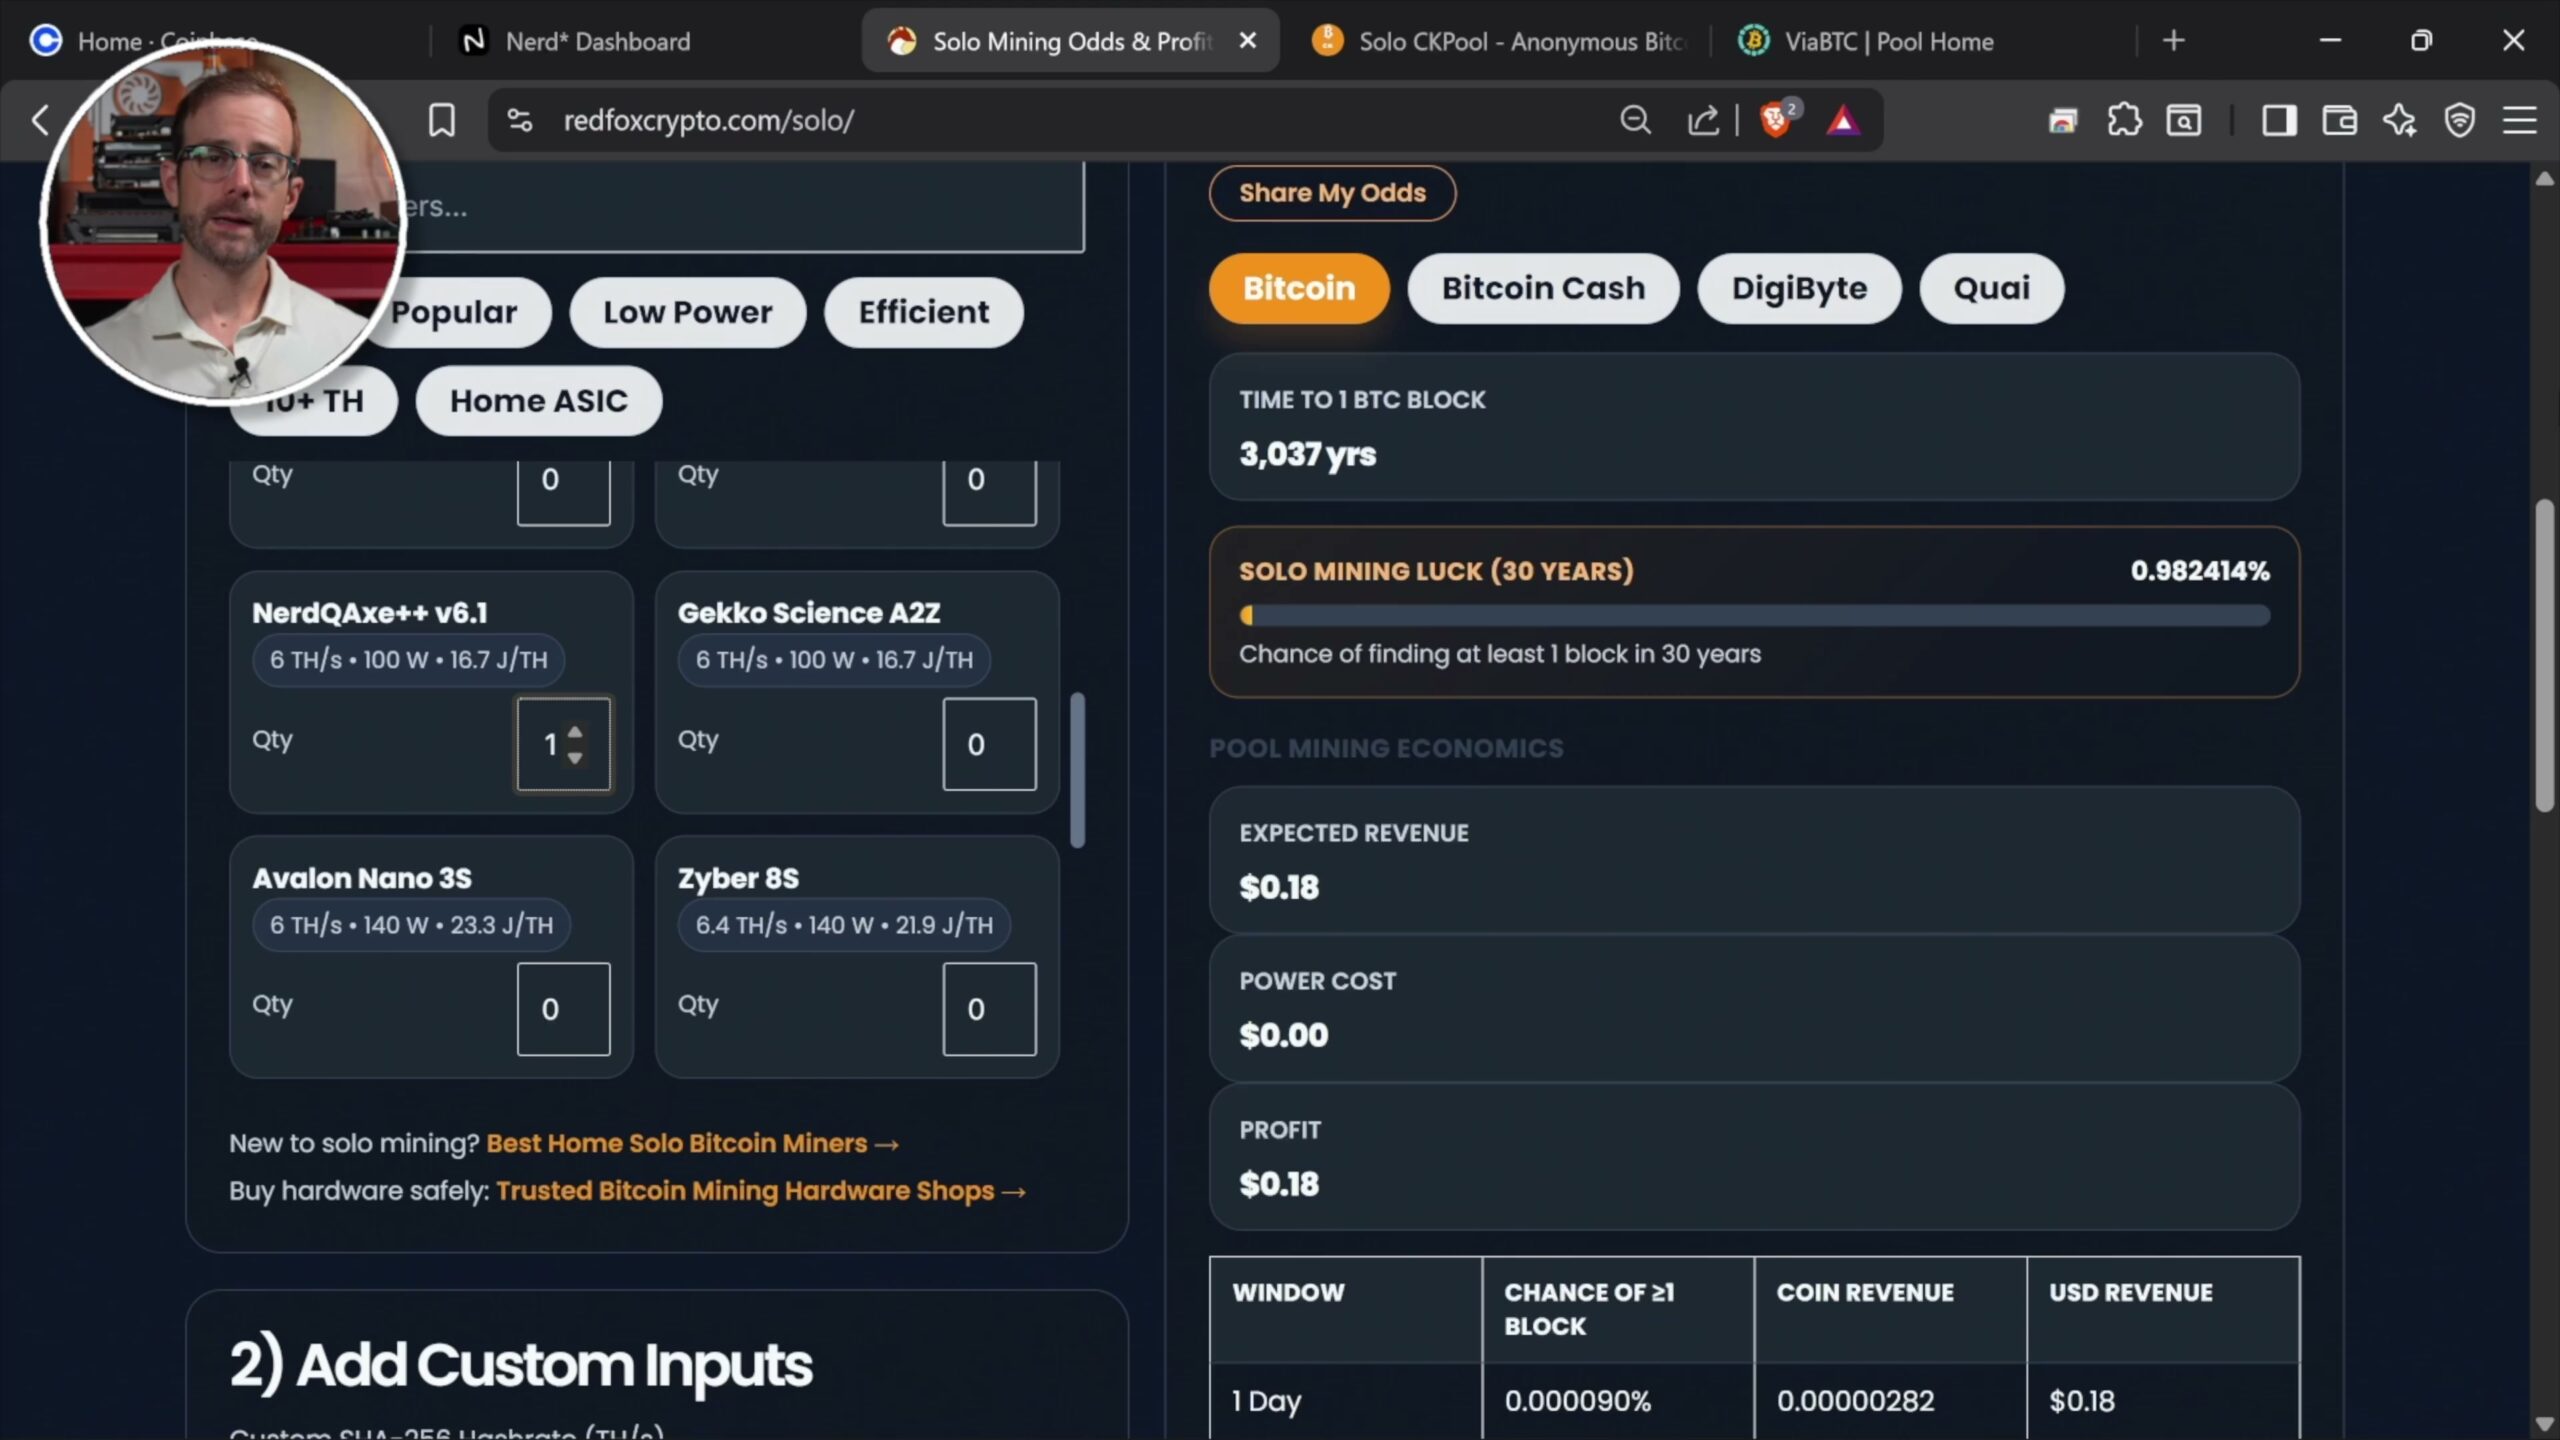This screenshot has width=2560, height=1440.
Task: Toggle the browser sidebar panel icon
Action: point(2279,120)
